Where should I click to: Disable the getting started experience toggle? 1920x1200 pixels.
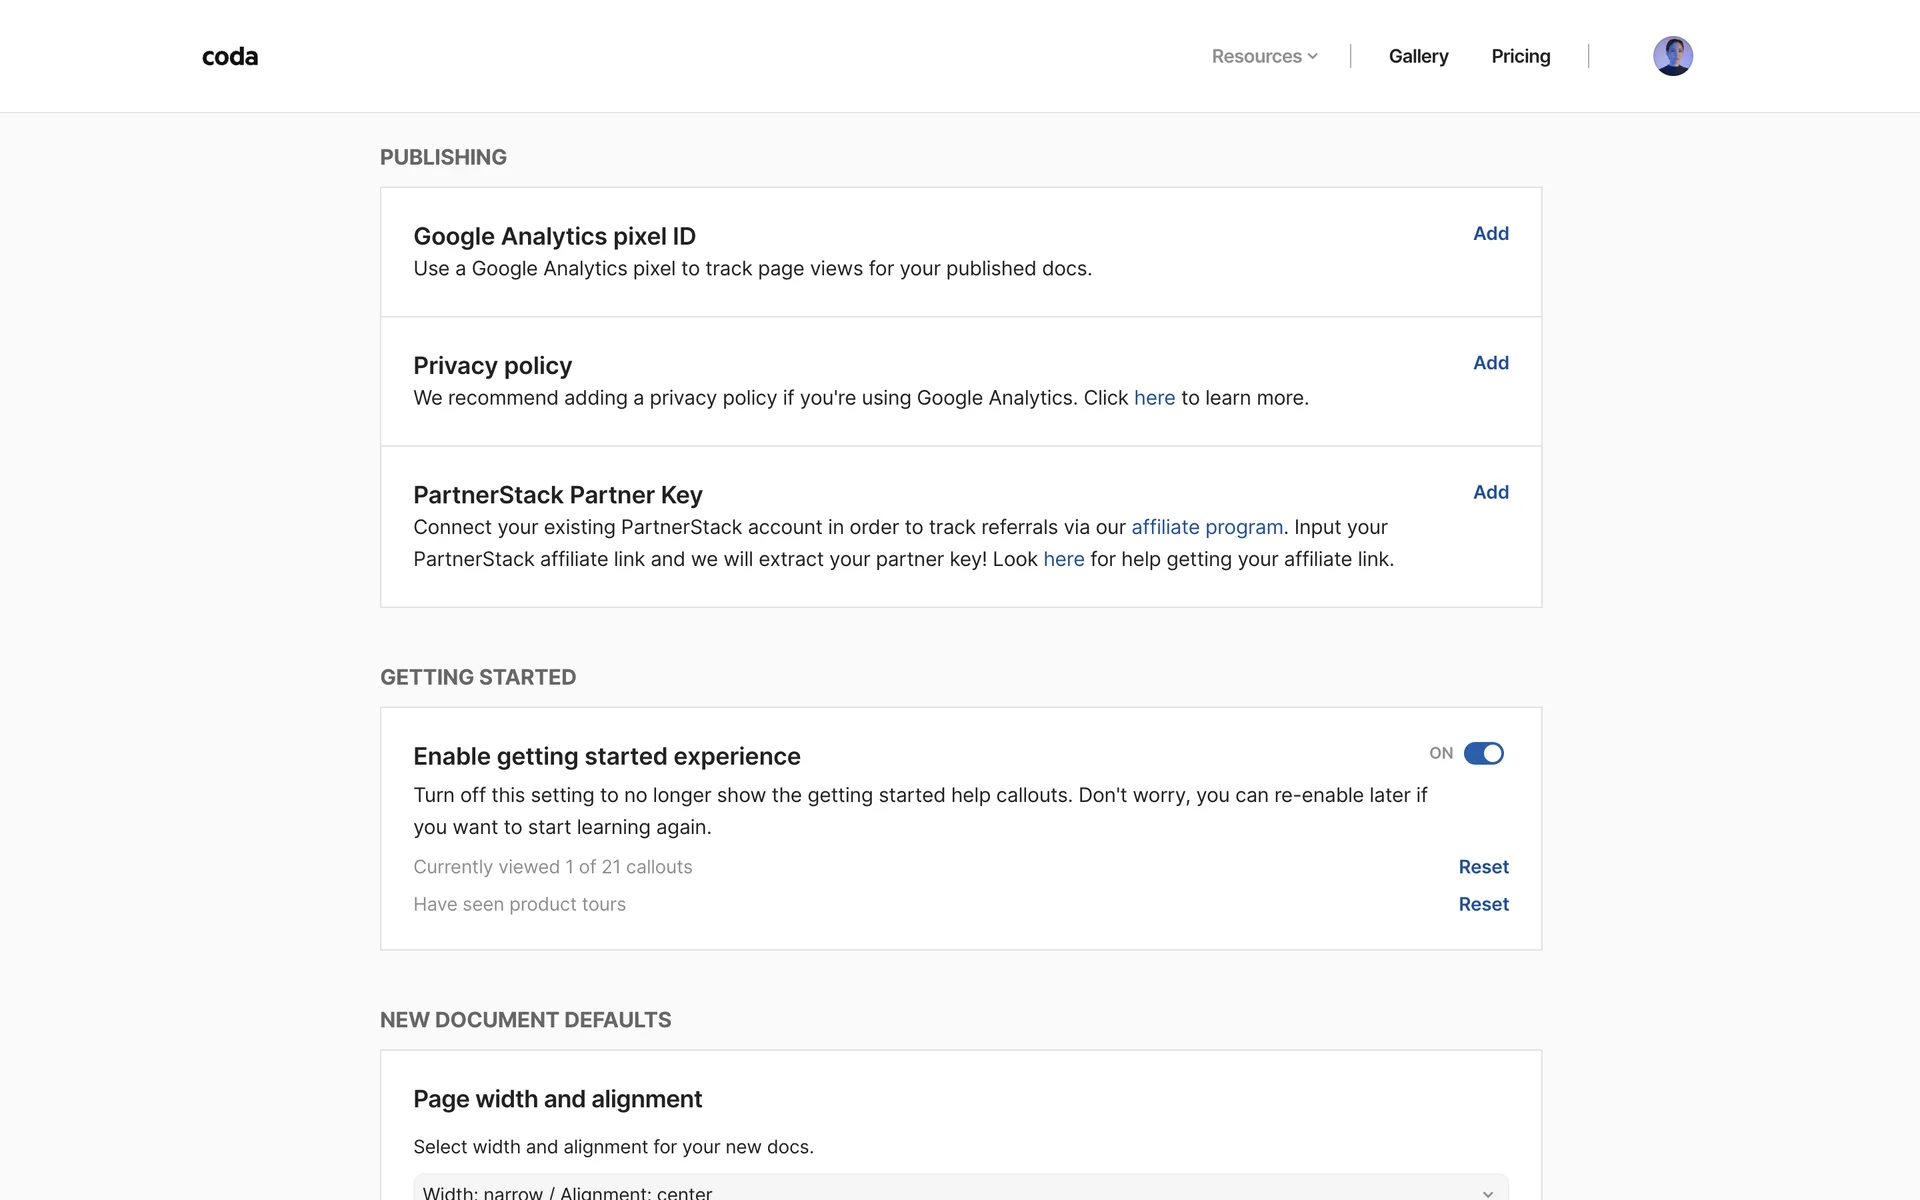tap(1484, 753)
